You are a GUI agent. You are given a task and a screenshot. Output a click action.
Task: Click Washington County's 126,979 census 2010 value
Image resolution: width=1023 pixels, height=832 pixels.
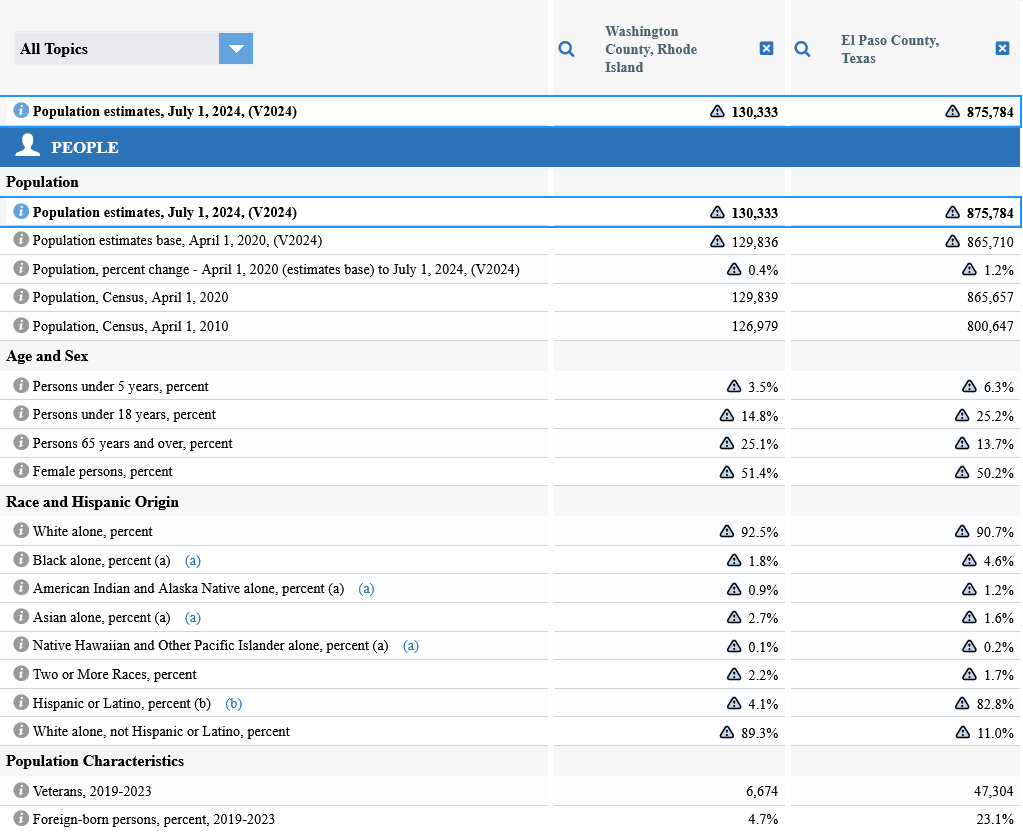point(755,326)
